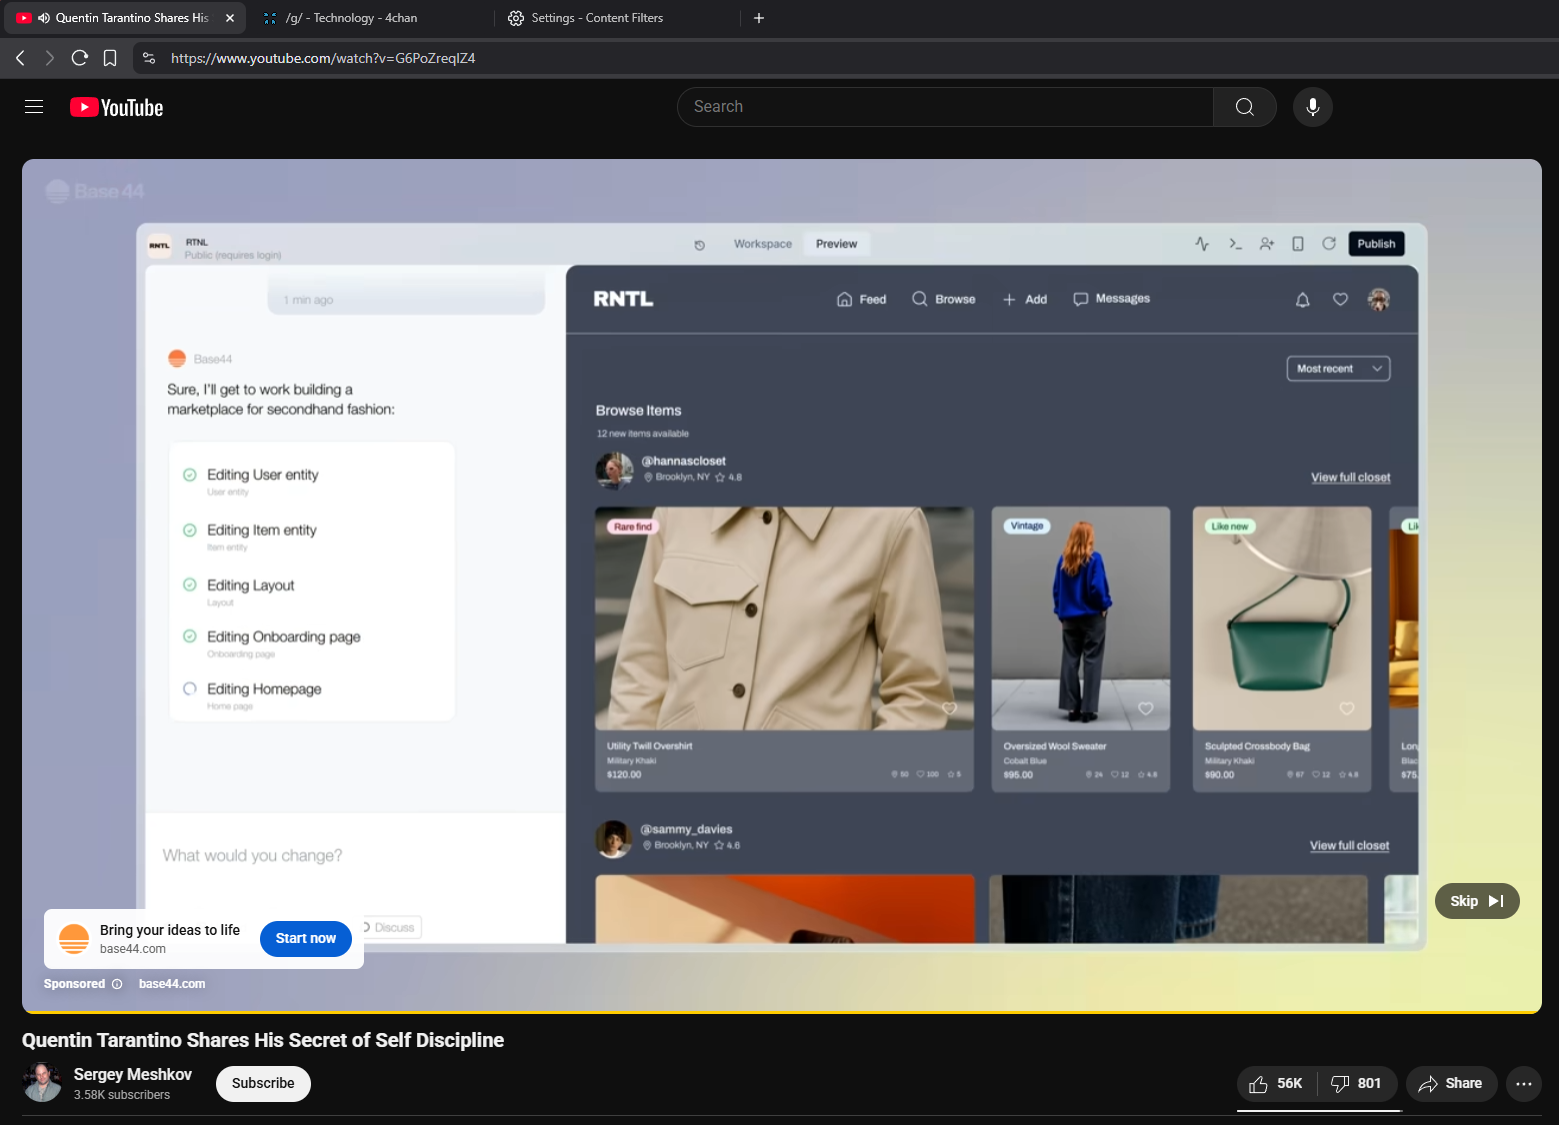
Task: Open YouTube hamburger guide menu
Action: point(34,107)
